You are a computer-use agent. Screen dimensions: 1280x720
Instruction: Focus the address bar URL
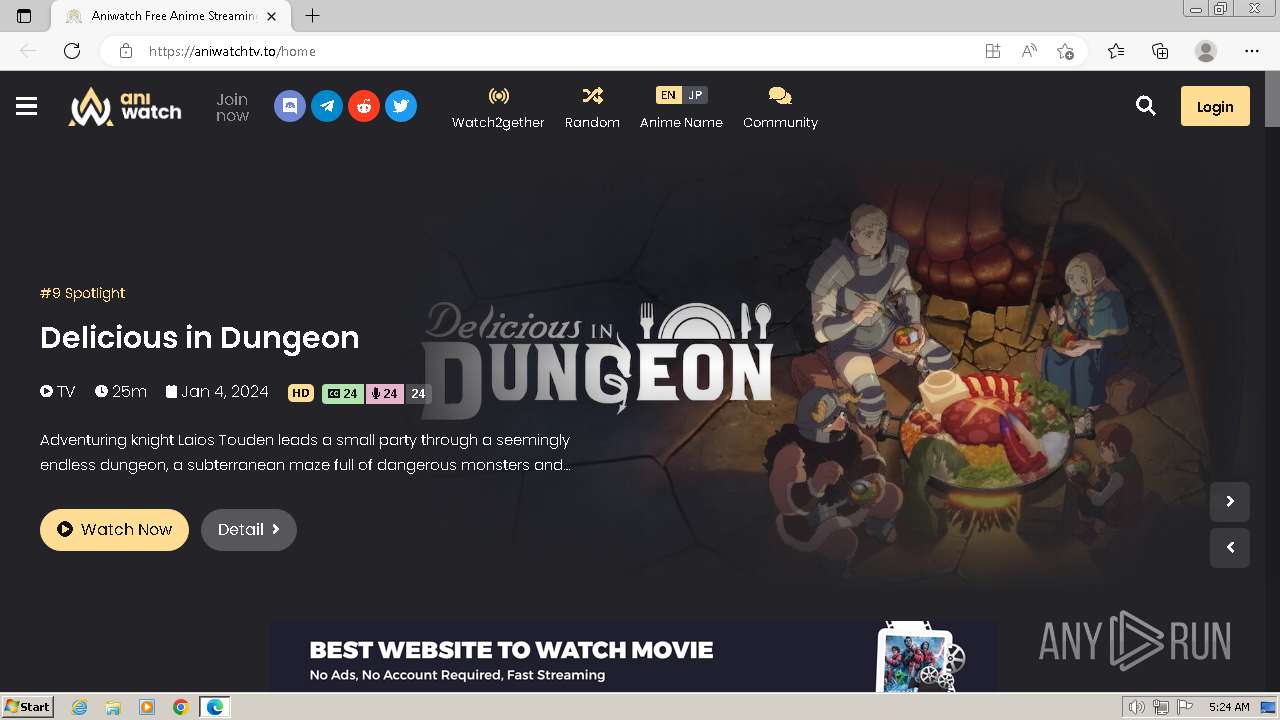(x=232, y=51)
